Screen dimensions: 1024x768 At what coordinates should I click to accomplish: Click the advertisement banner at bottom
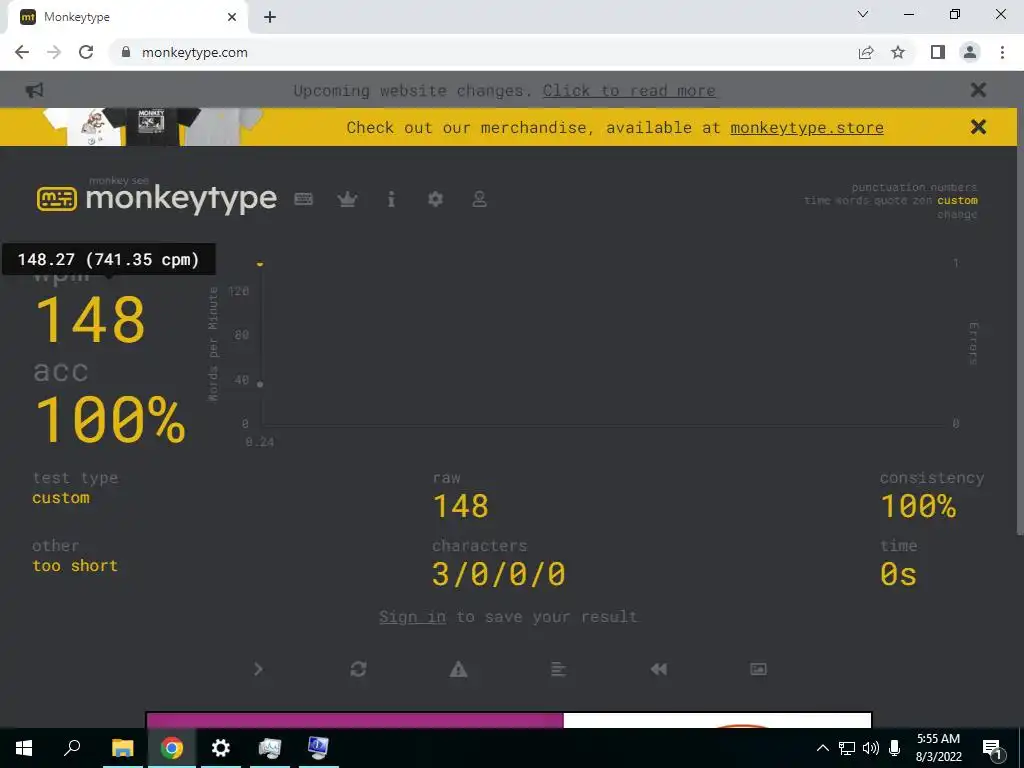point(509,720)
